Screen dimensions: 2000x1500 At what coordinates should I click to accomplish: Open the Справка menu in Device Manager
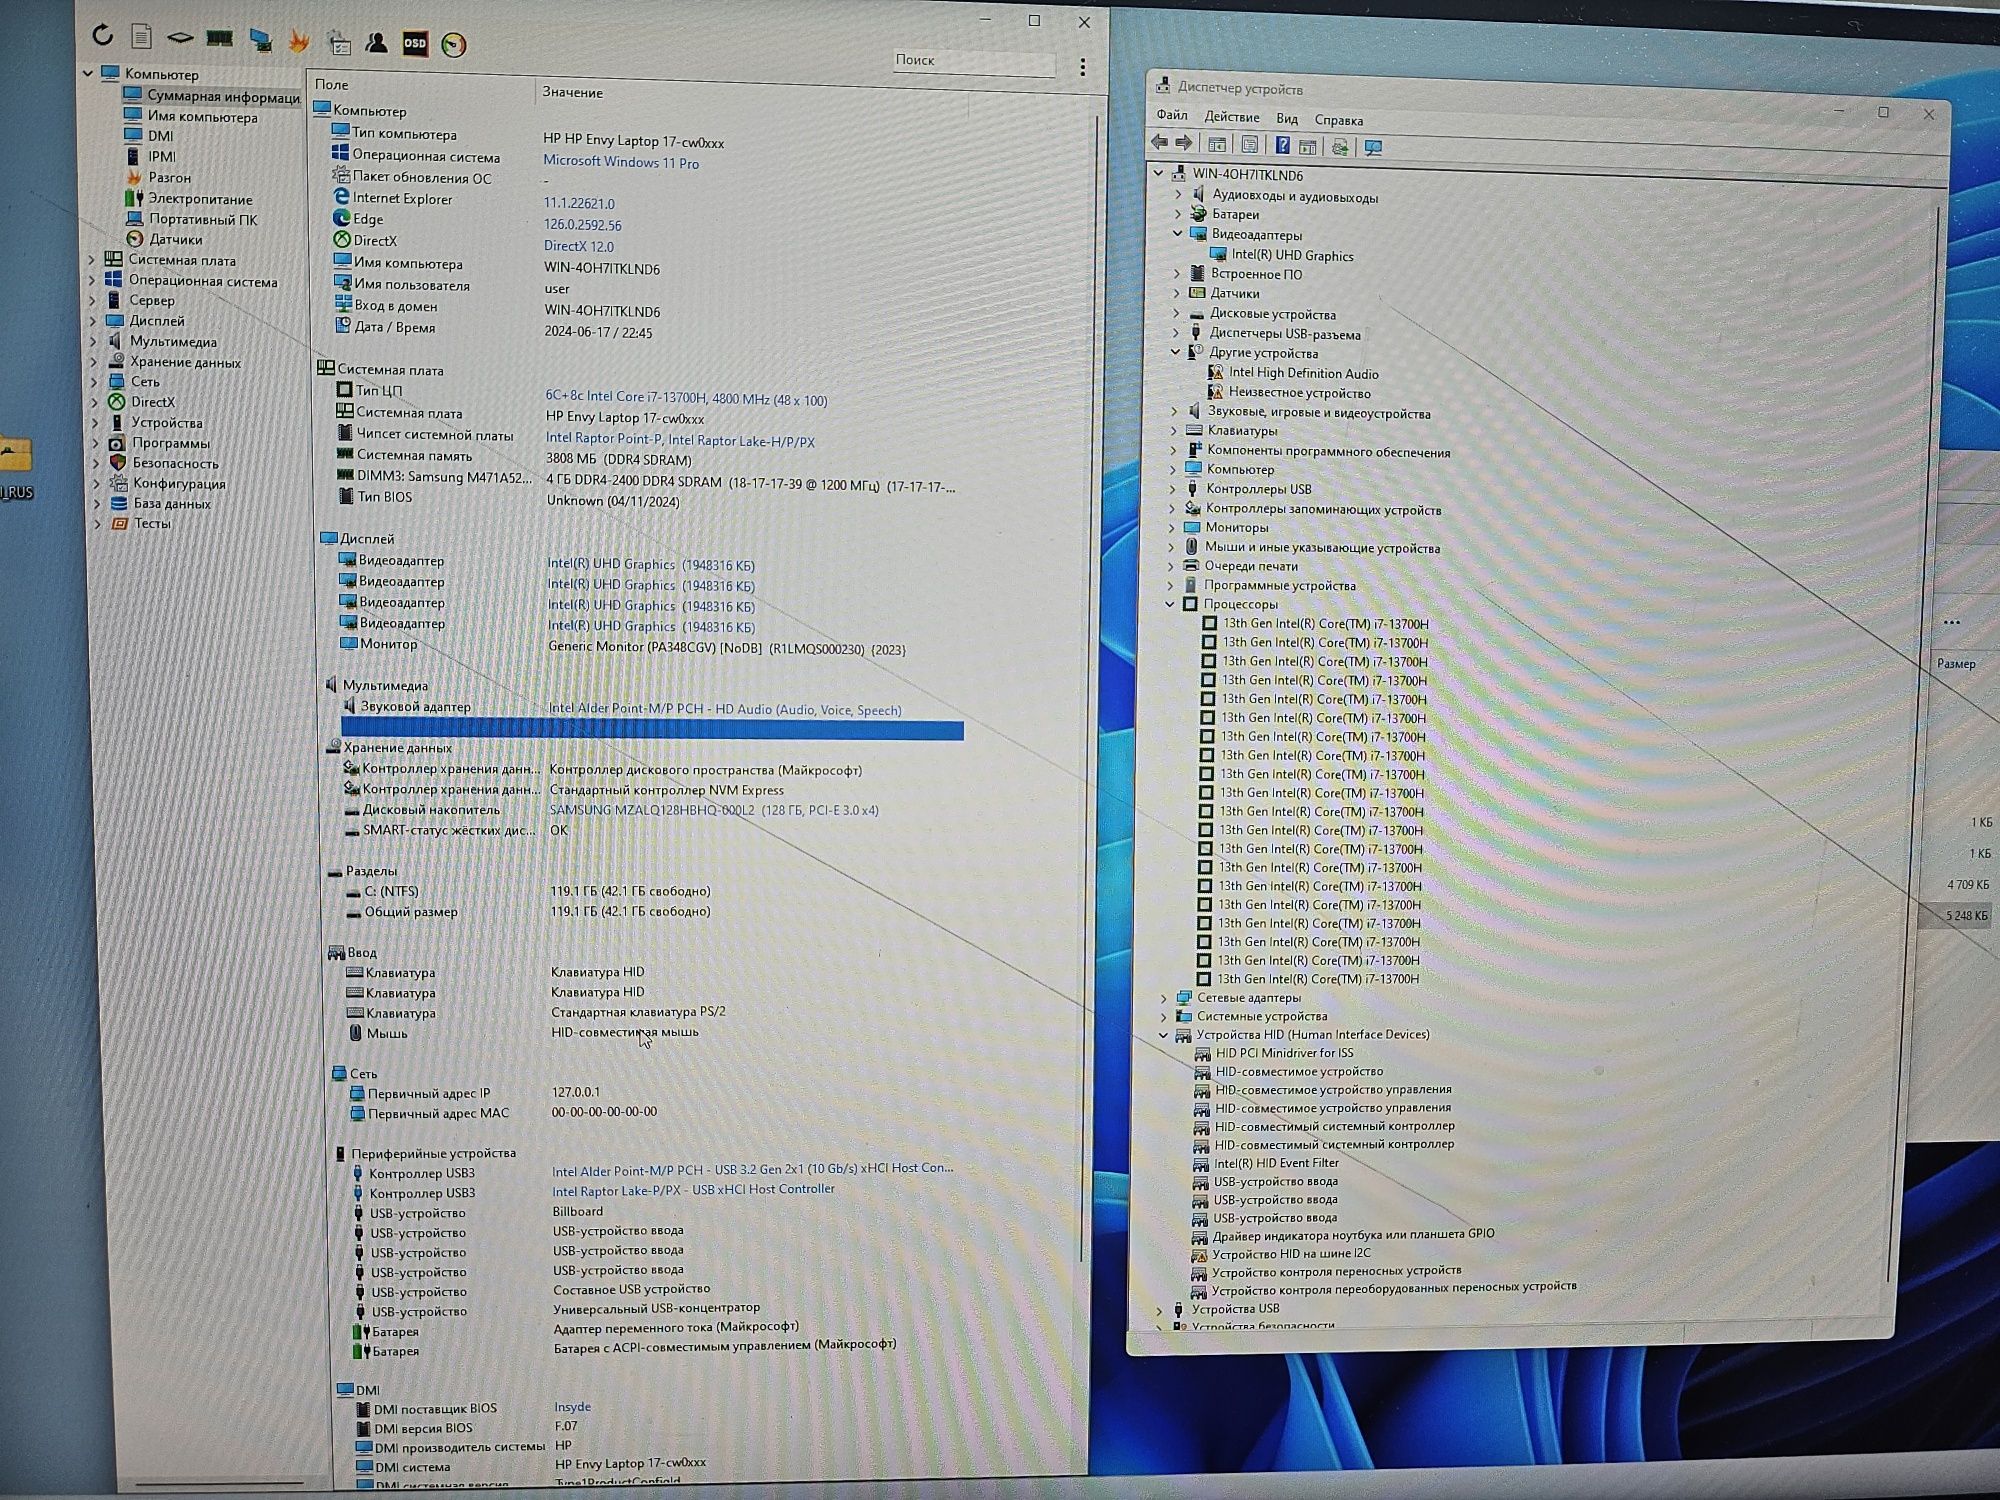tap(1339, 120)
